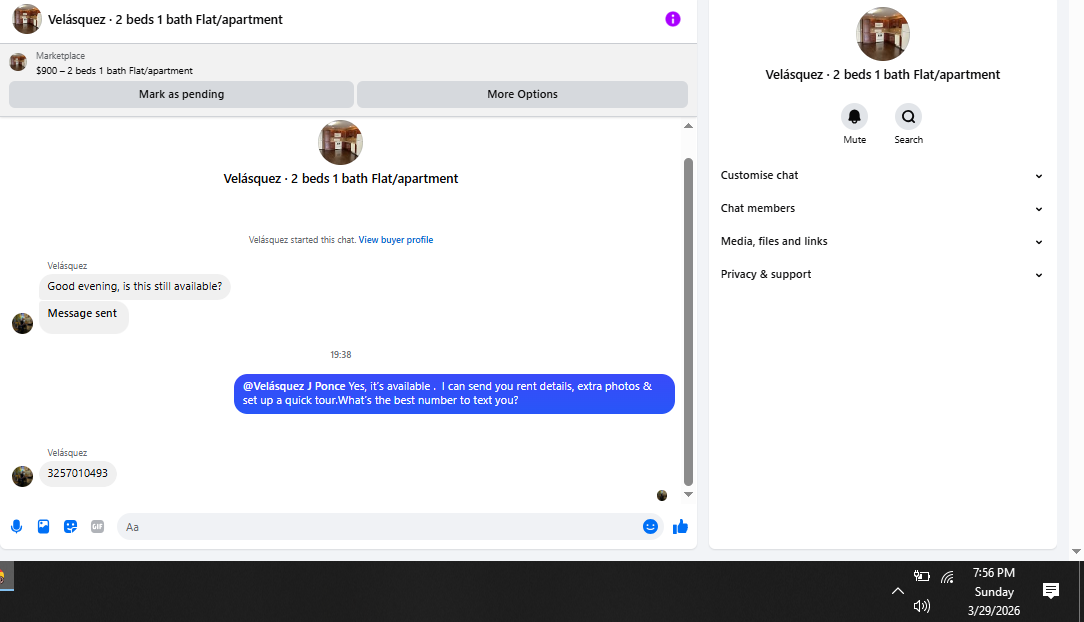Mark the listing as pending
The image size is (1084, 622).
coord(181,94)
